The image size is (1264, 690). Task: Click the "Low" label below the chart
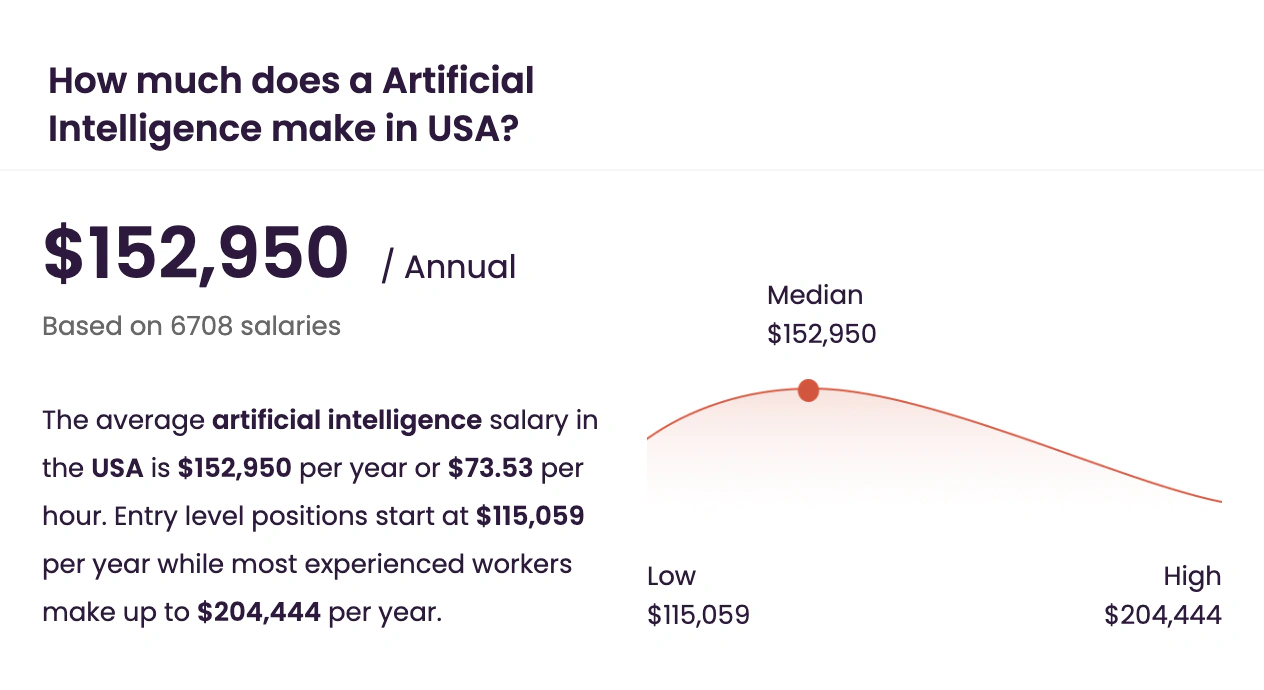click(671, 576)
